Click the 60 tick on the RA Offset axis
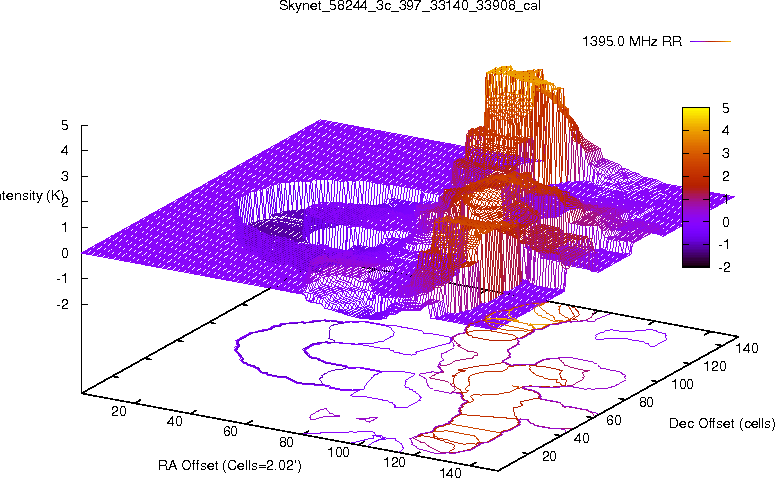 point(230,432)
